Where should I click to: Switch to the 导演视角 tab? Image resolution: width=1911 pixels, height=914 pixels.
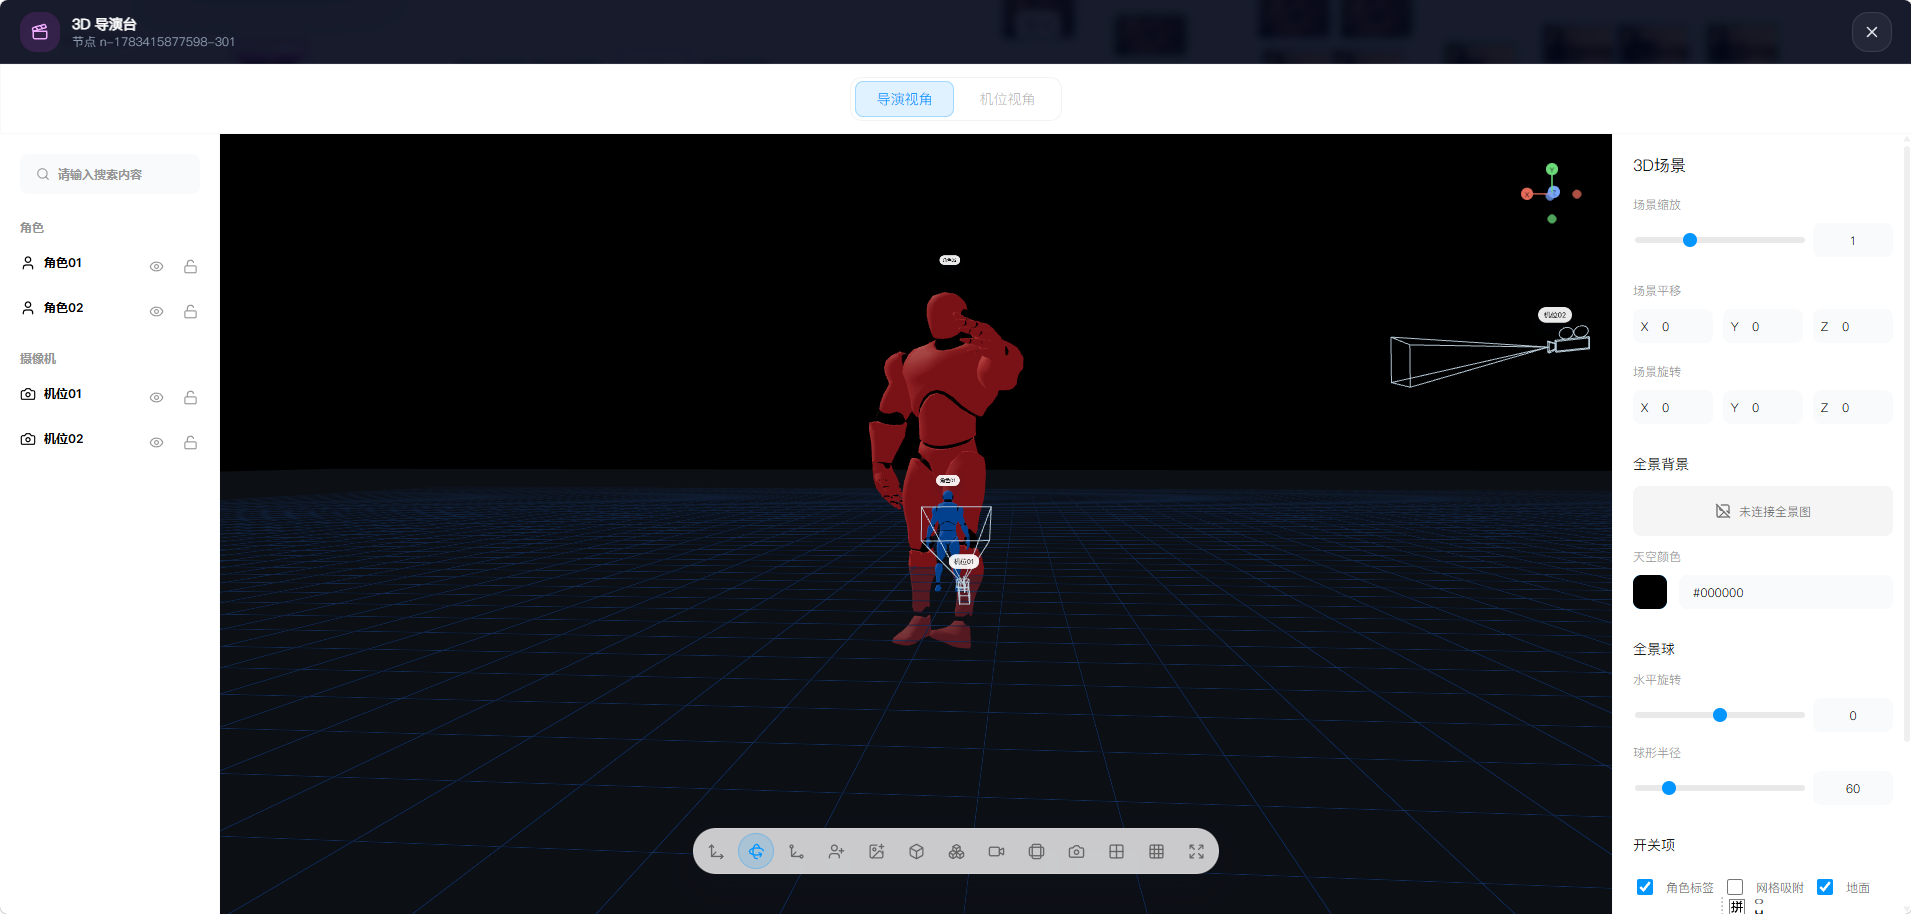904,99
